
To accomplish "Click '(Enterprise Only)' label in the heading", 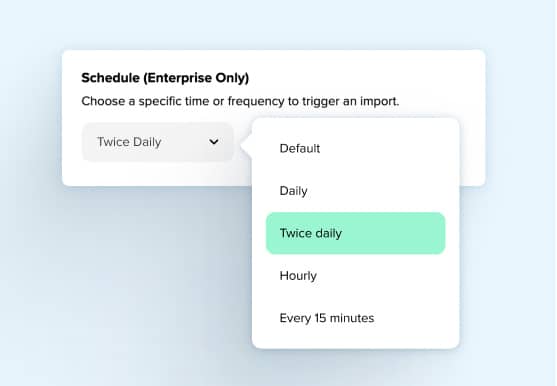I will pyautogui.click(x=196, y=78).
